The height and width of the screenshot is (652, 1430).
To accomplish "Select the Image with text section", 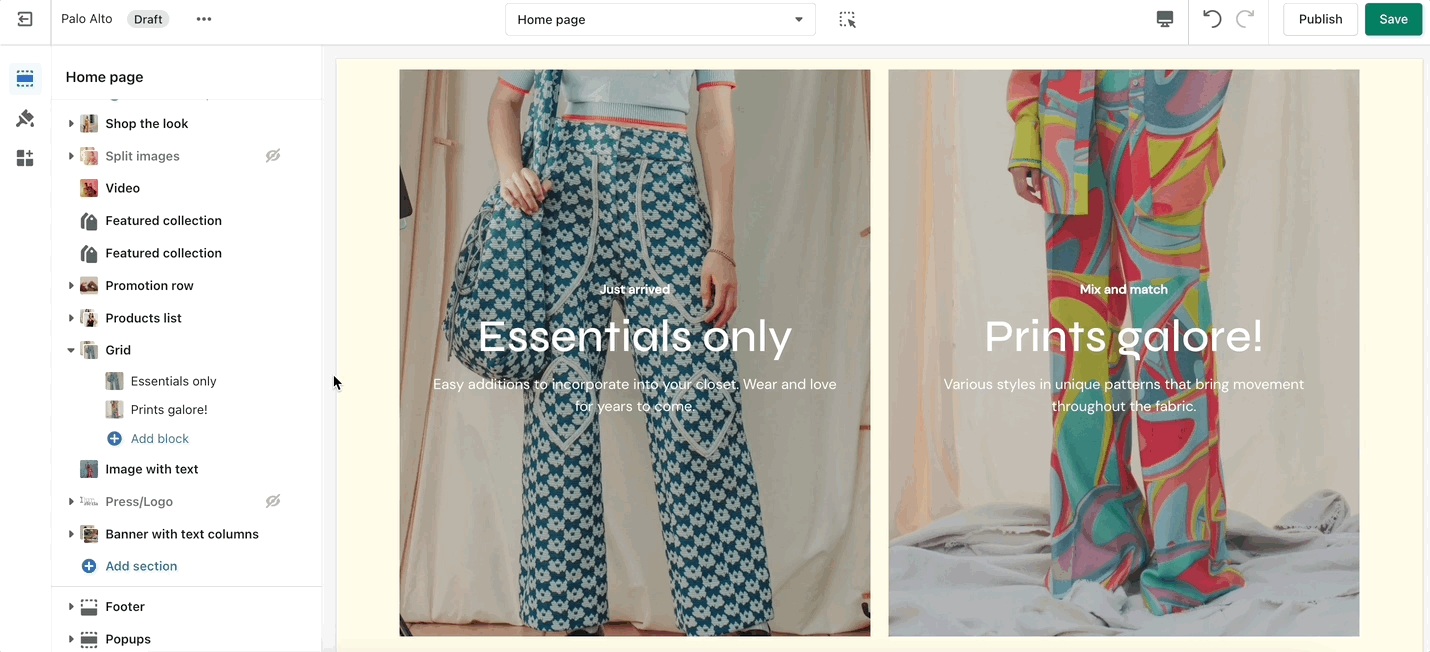I will point(151,469).
